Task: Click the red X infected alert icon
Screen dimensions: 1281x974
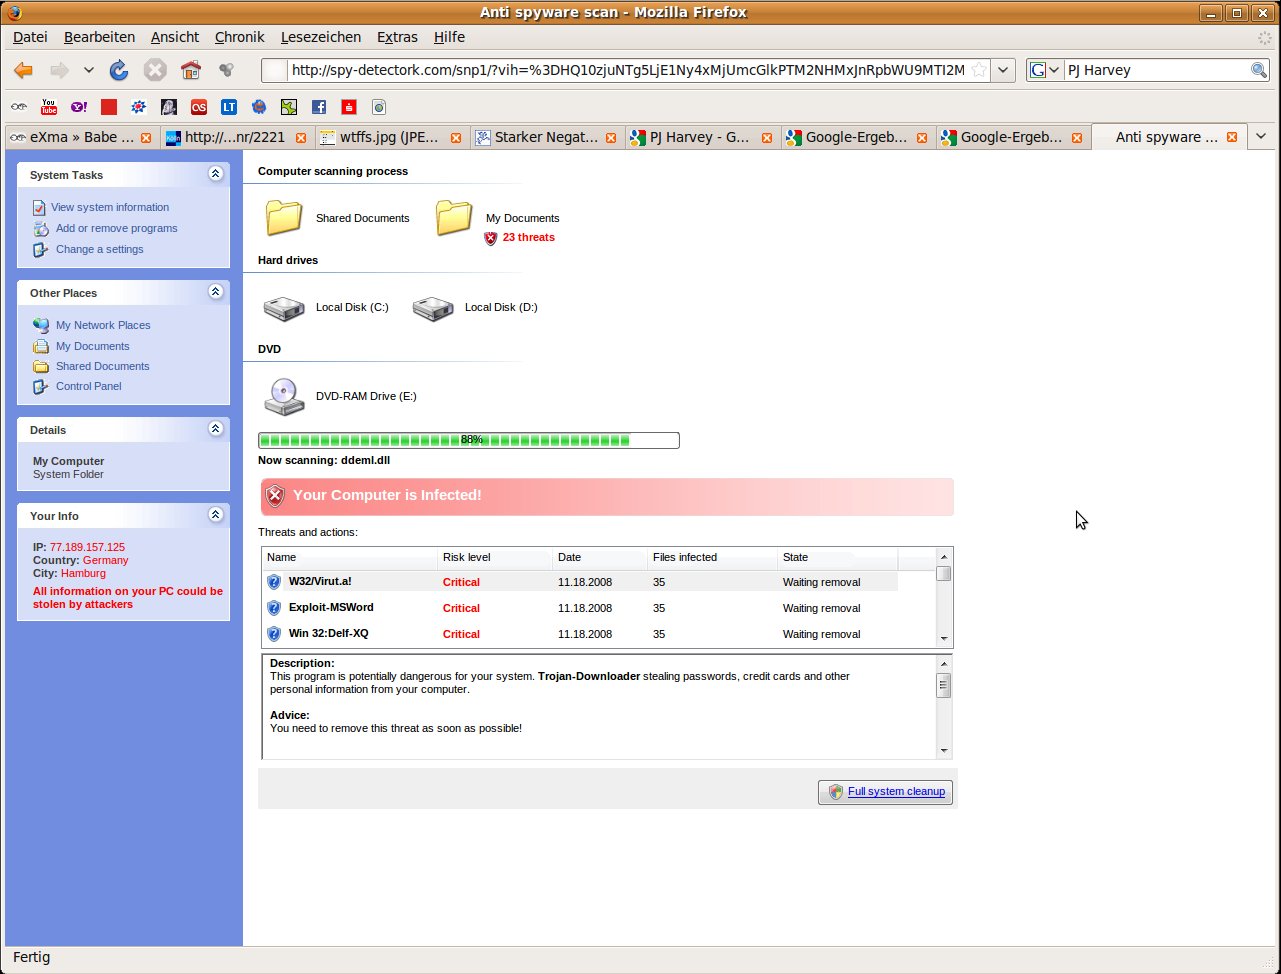Action: pyautogui.click(x=275, y=495)
